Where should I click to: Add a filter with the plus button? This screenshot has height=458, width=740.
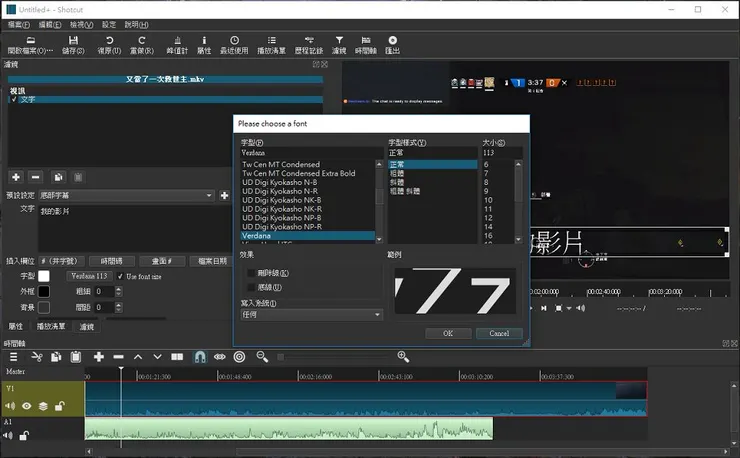pos(15,177)
